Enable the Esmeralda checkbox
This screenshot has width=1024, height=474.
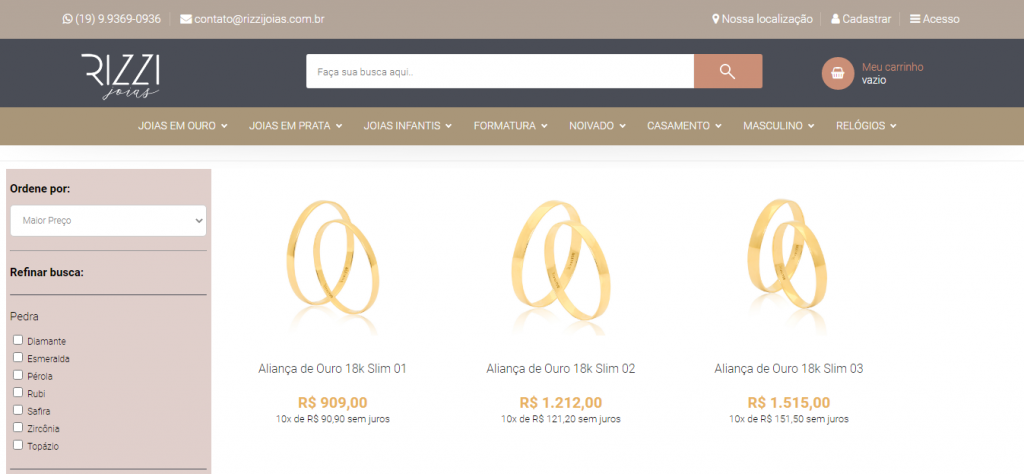click(18, 357)
